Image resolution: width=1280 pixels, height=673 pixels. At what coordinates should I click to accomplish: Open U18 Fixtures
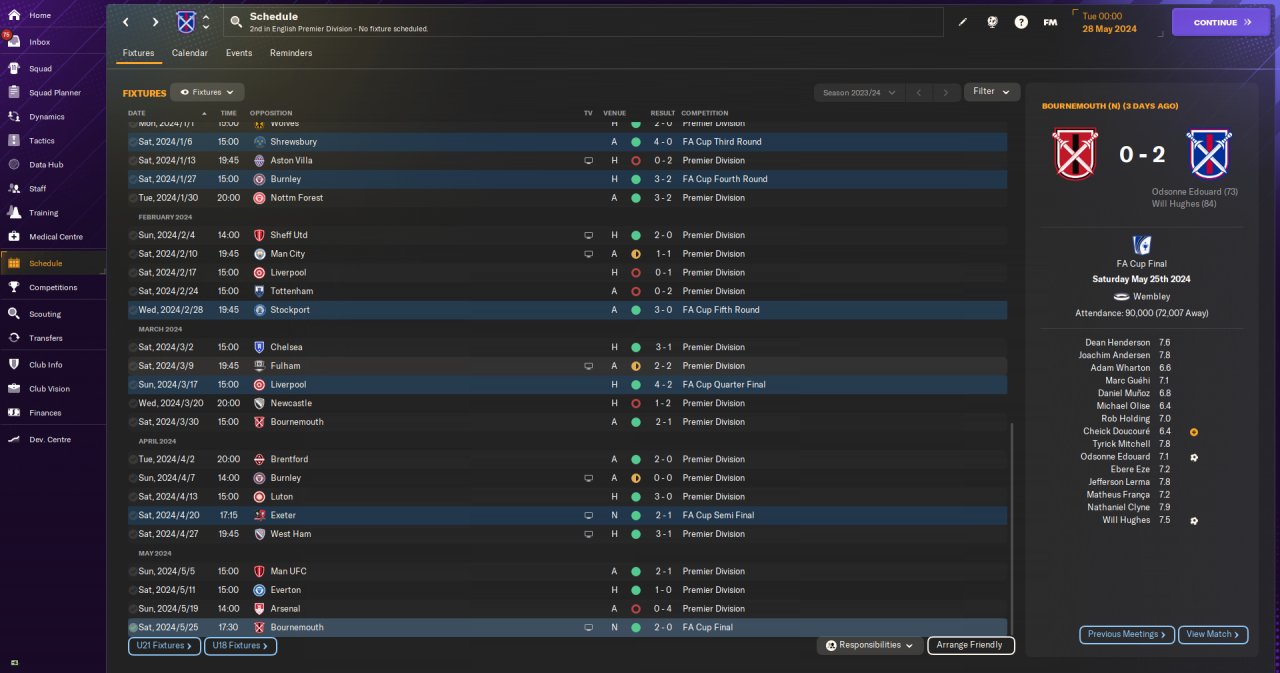[240, 646]
